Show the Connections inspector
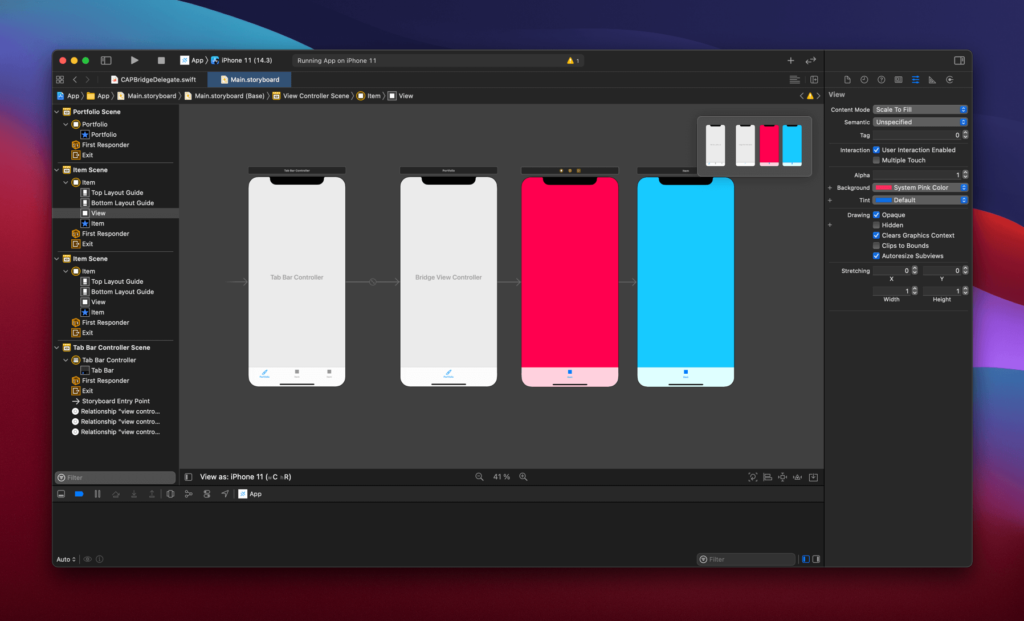This screenshot has height=621, width=1024. pos(949,79)
